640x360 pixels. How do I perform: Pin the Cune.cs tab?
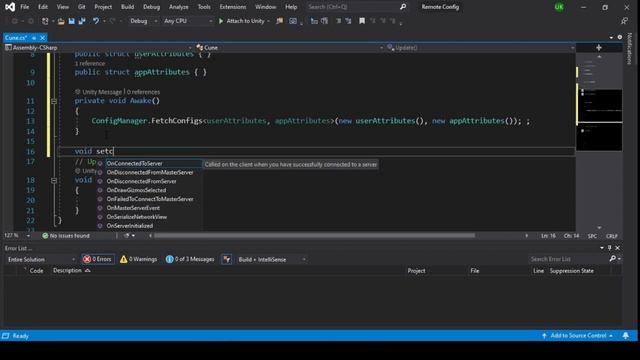[x=34, y=38]
